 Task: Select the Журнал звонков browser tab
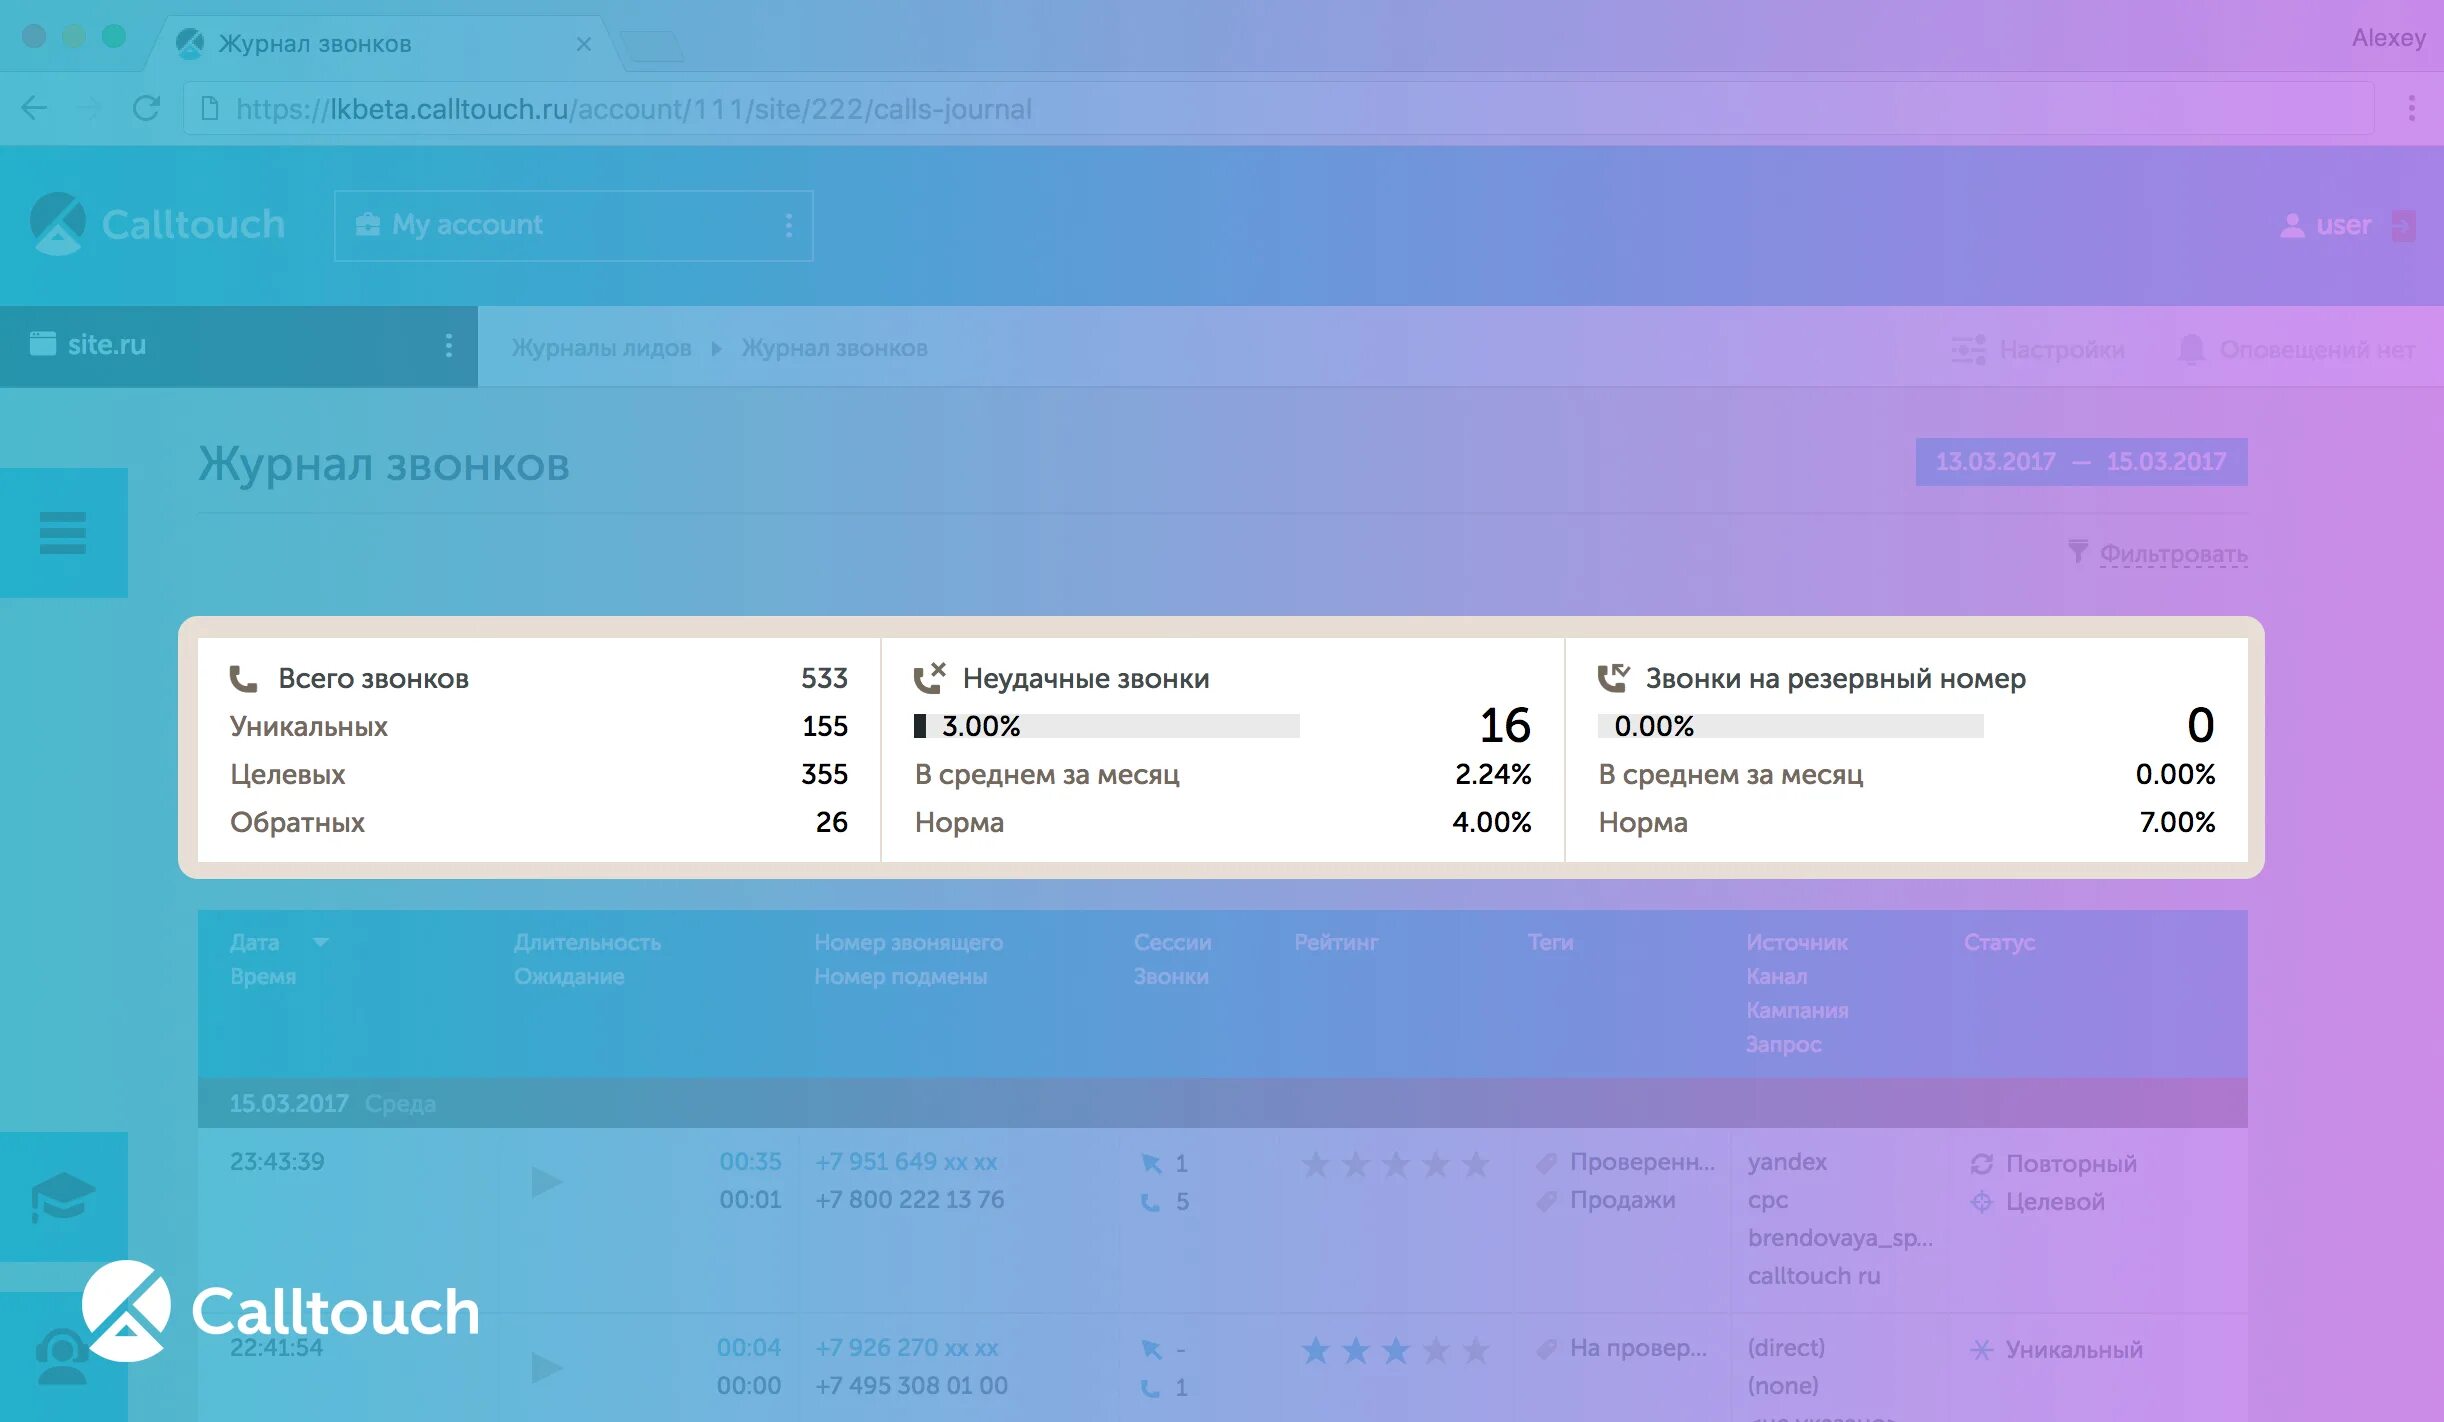[x=315, y=44]
